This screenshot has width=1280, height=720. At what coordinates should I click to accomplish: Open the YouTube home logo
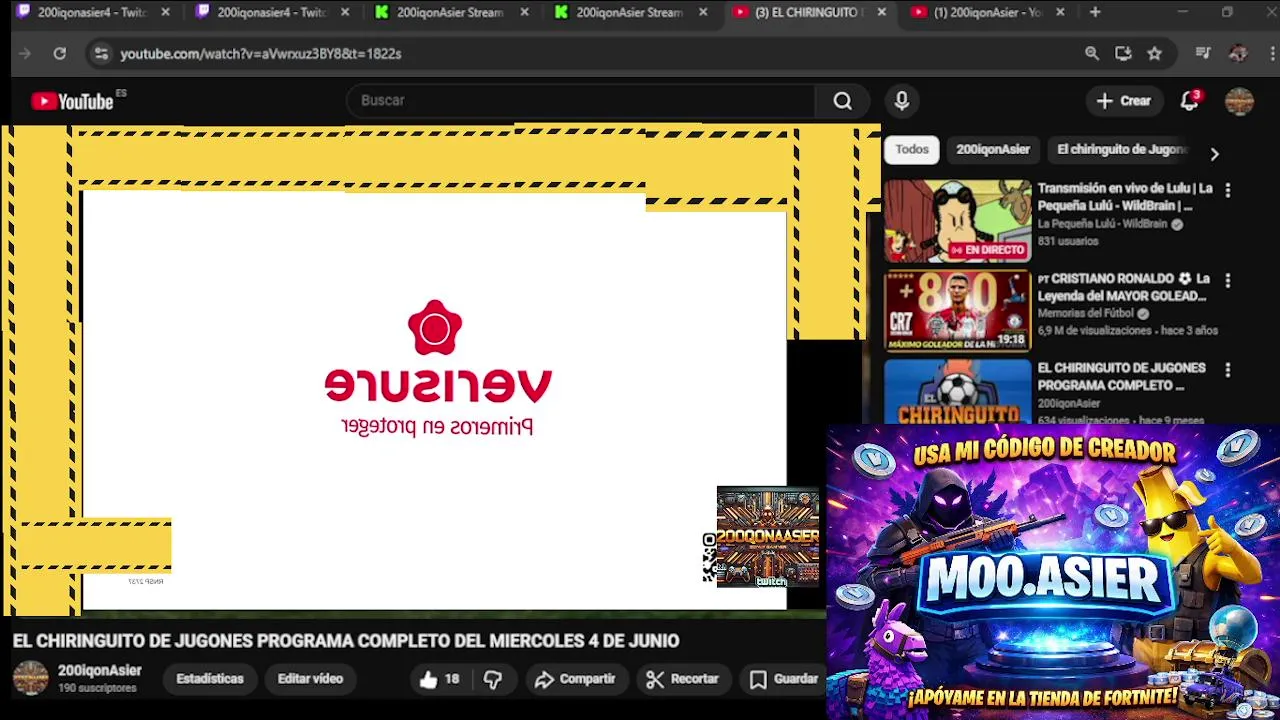pyautogui.click(x=72, y=101)
